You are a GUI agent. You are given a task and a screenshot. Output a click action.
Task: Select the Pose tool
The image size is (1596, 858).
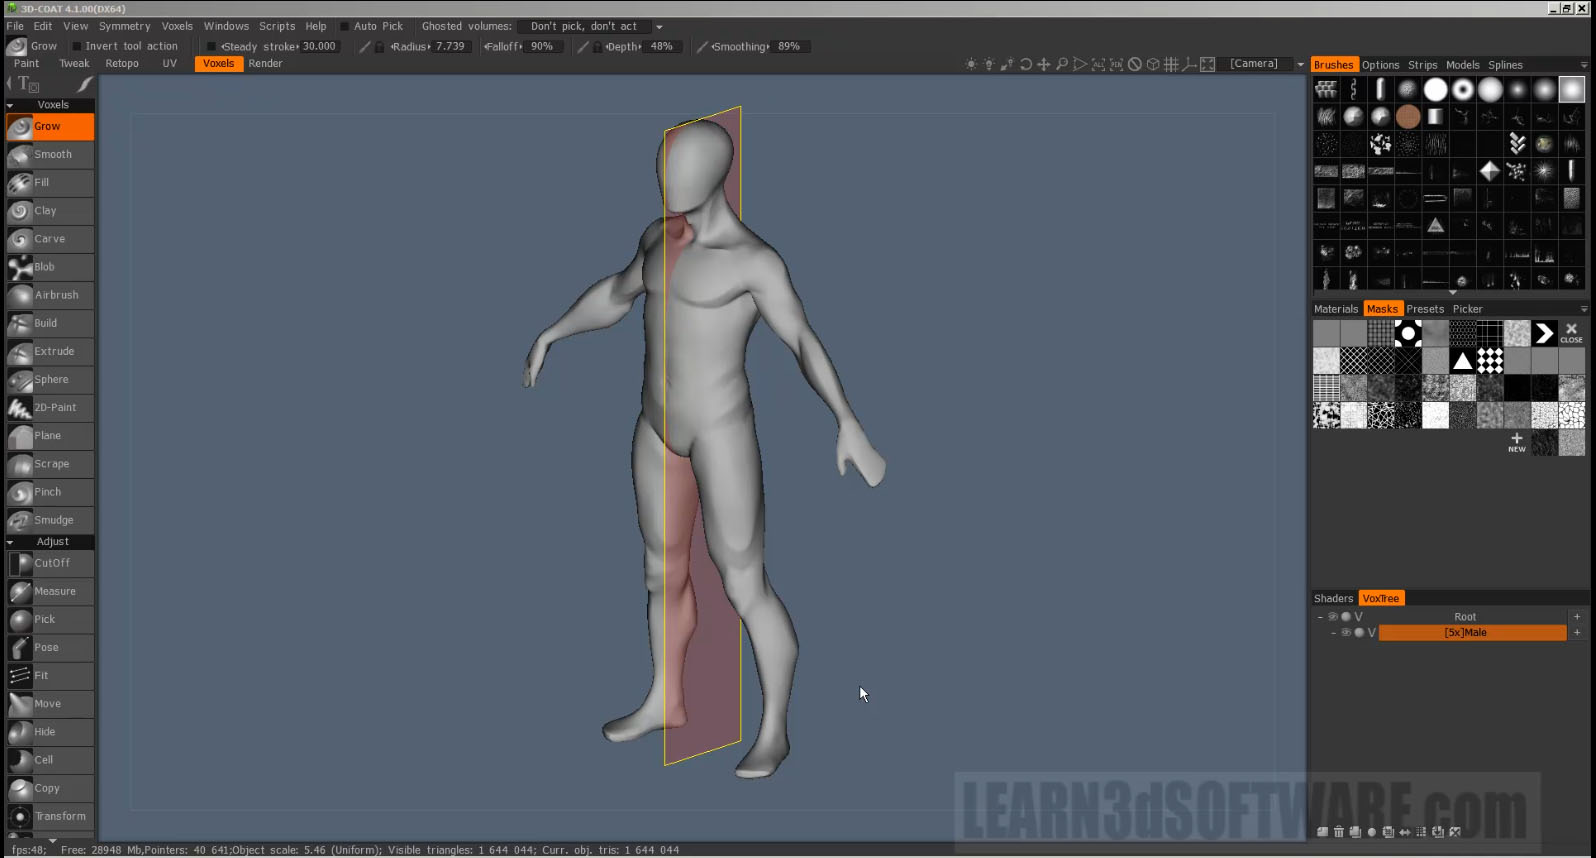pos(50,647)
